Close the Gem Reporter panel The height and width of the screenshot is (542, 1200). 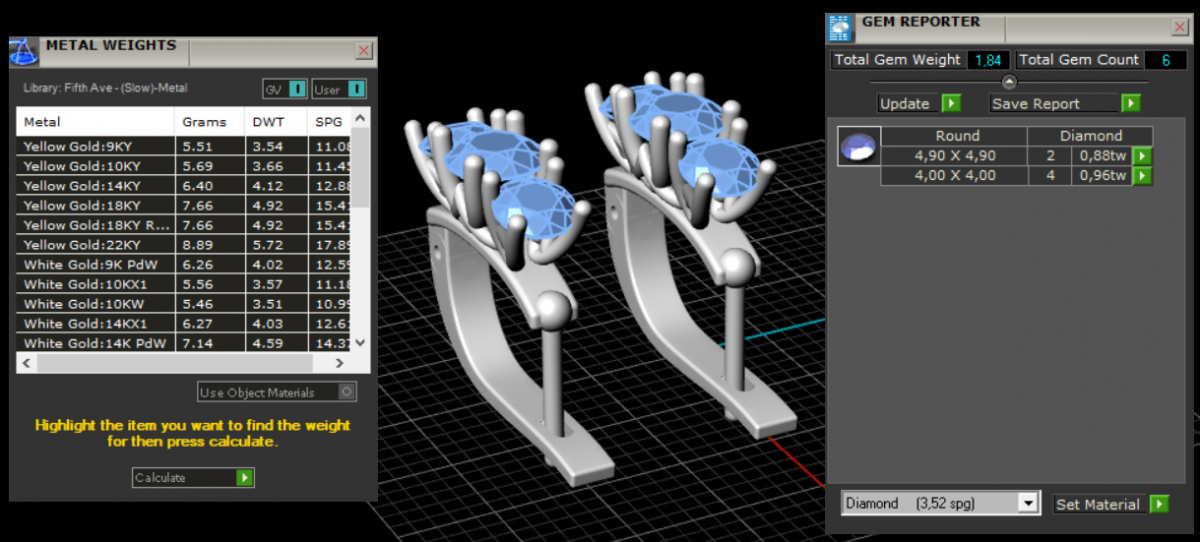(x=1179, y=28)
